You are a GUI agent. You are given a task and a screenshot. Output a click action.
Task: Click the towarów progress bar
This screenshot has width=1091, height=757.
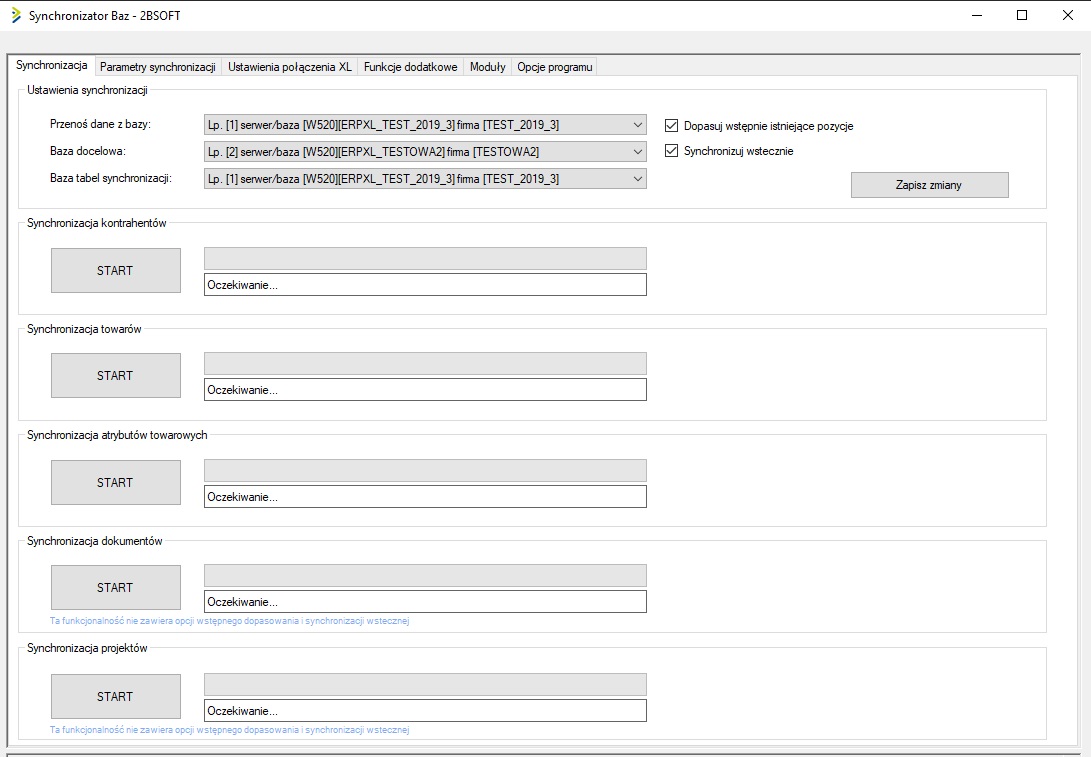click(x=425, y=364)
